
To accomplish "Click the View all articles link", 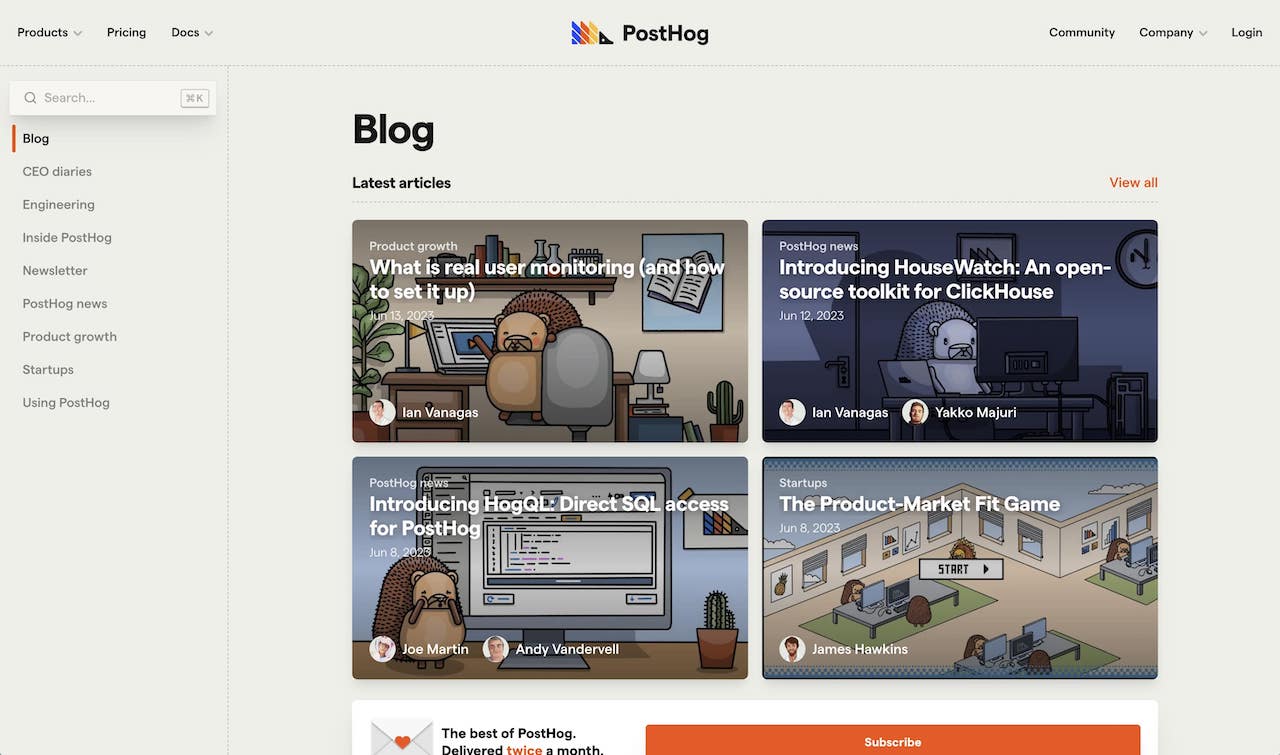I will [1133, 182].
